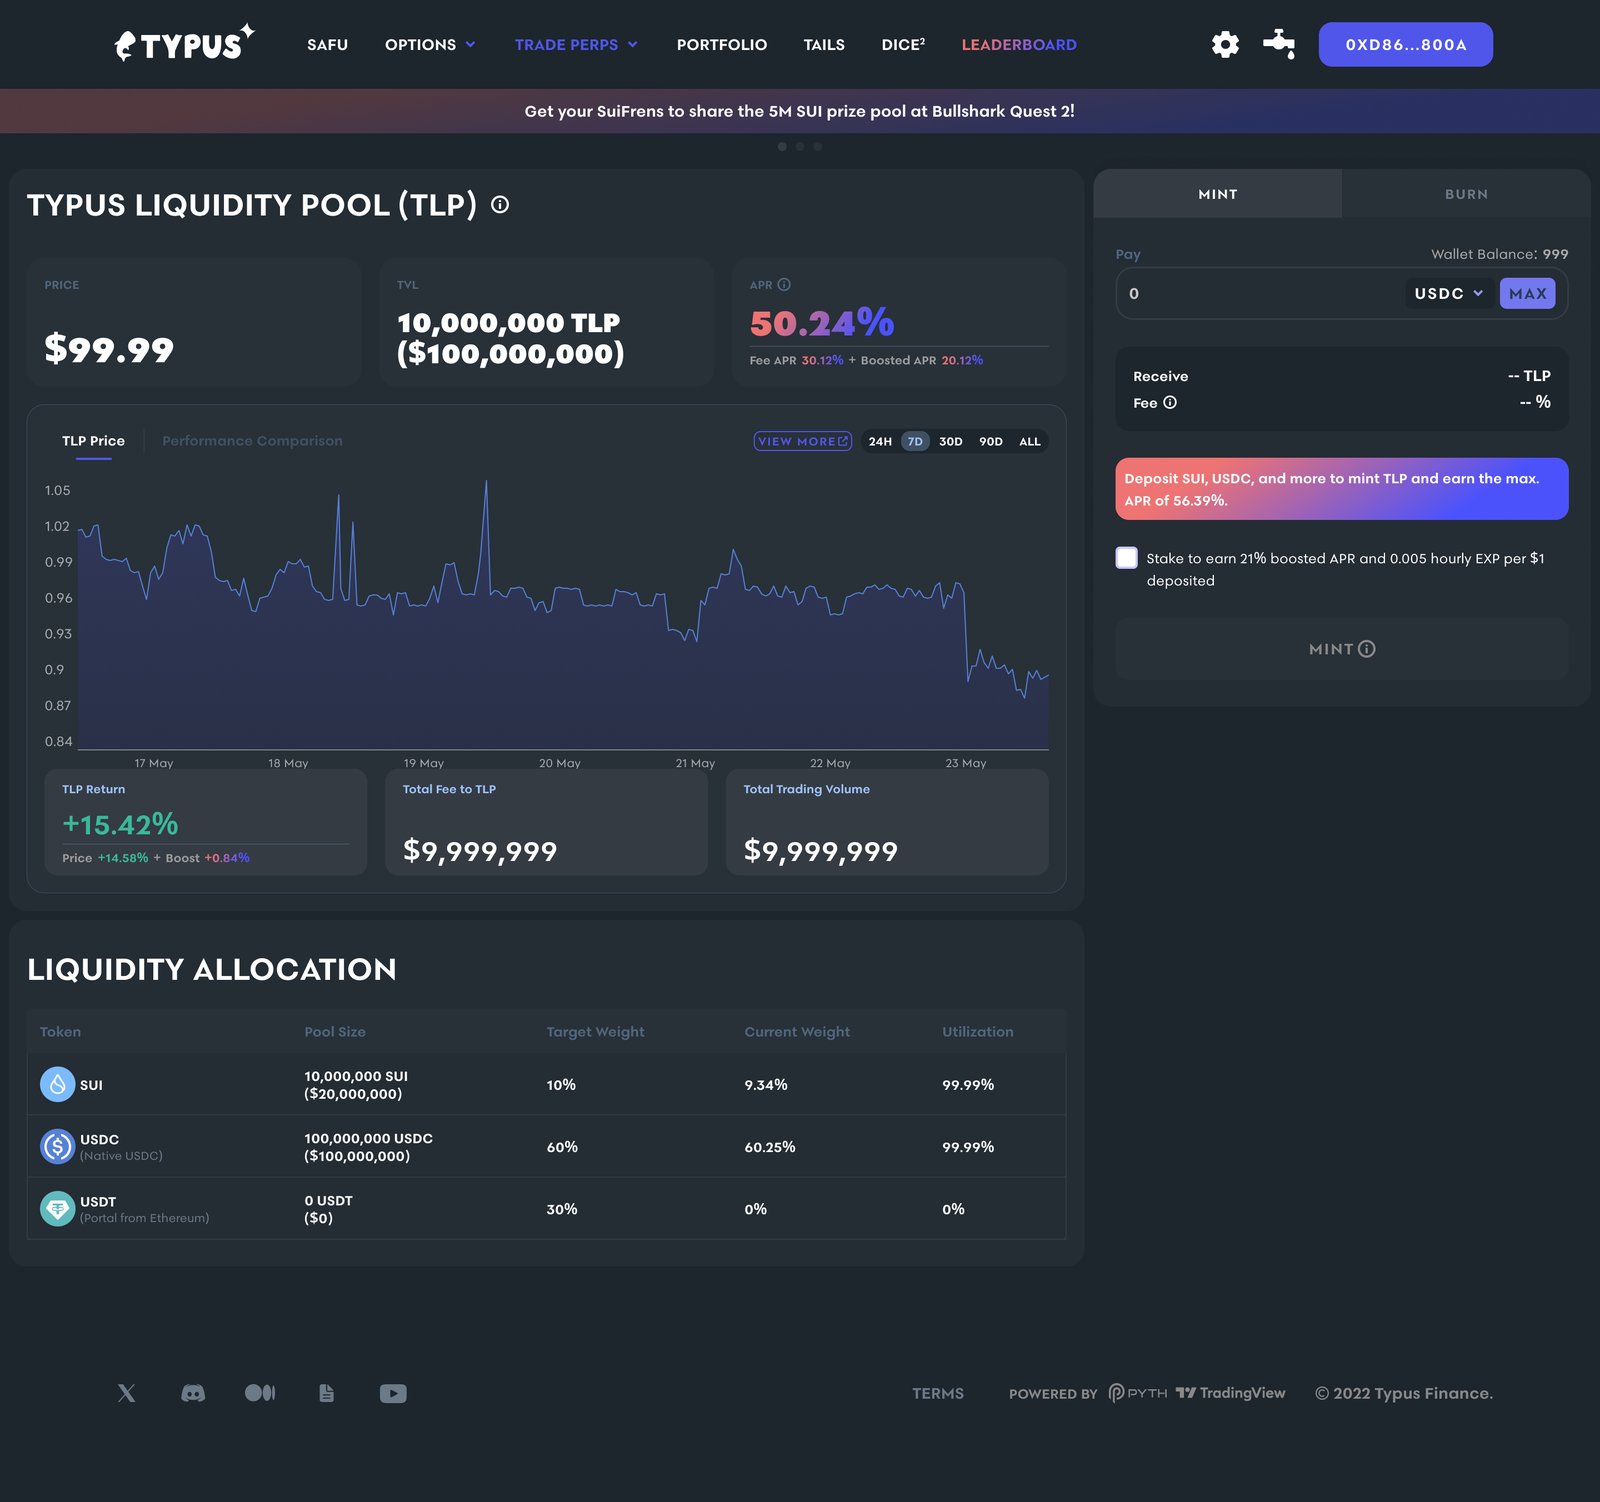Select the third banner carousel dot
This screenshot has height=1502, width=1600.
(x=818, y=146)
